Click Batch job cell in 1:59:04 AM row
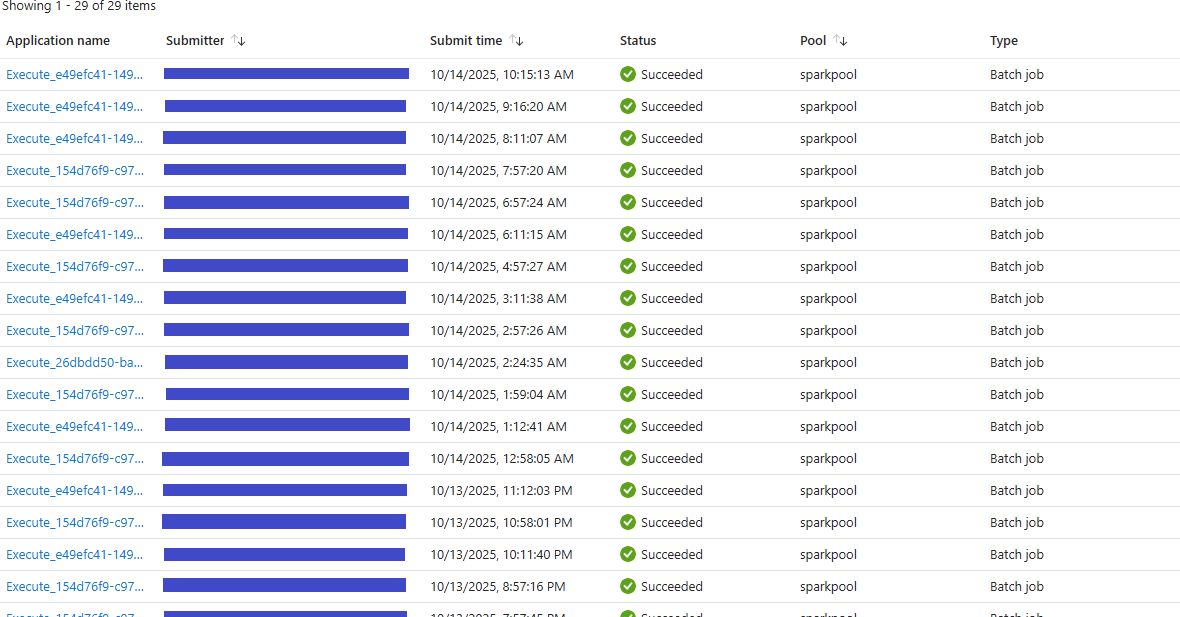Image resolution: width=1180 pixels, height=617 pixels. tap(1017, 394)
